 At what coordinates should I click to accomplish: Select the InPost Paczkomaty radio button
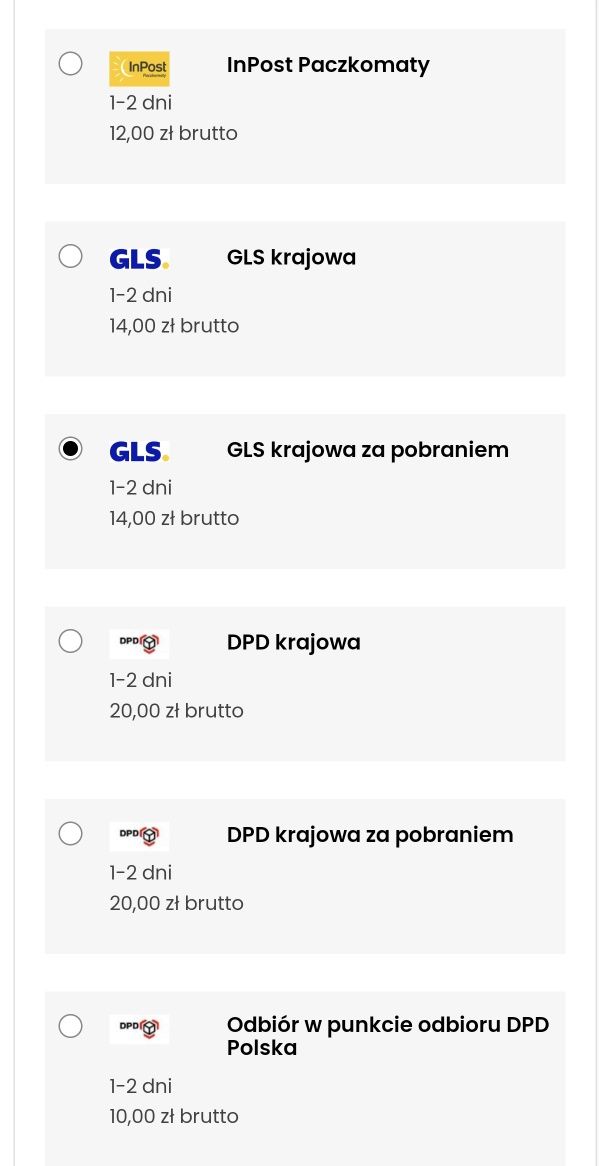click(71, 63)
